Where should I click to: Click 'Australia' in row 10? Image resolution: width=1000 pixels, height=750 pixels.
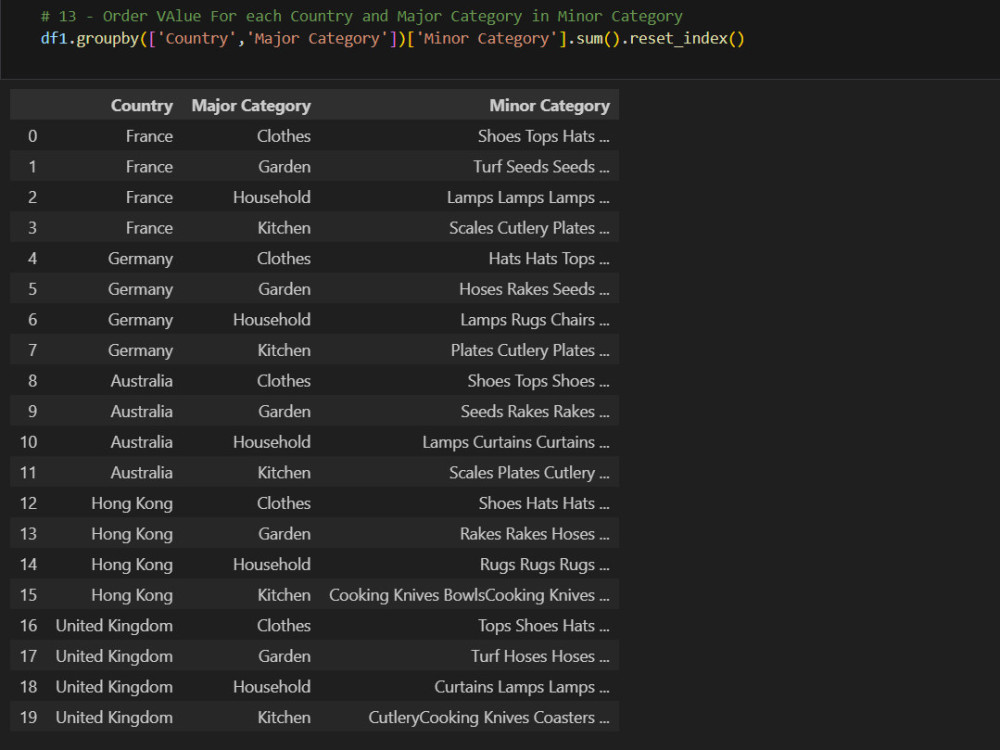point(142,442)
